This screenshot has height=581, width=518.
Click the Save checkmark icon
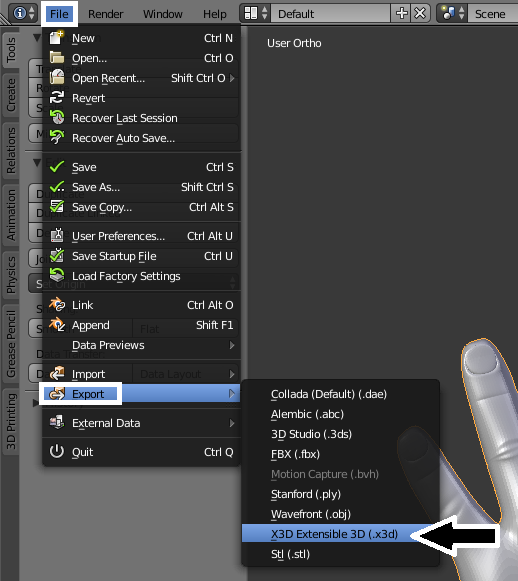(x=57, y=167)
